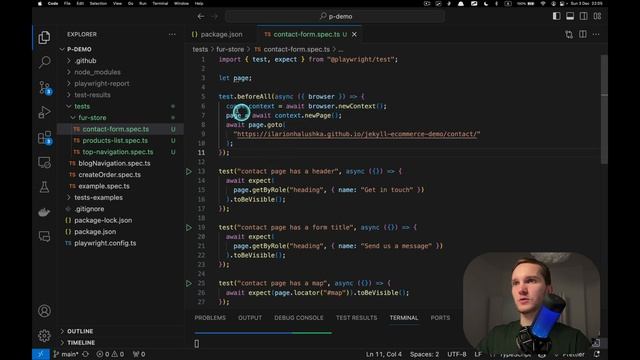Switch to the PROBLEMS panel tab
Image resolution: width=640 pixels, height=360 pixels.
coord(210,318)
